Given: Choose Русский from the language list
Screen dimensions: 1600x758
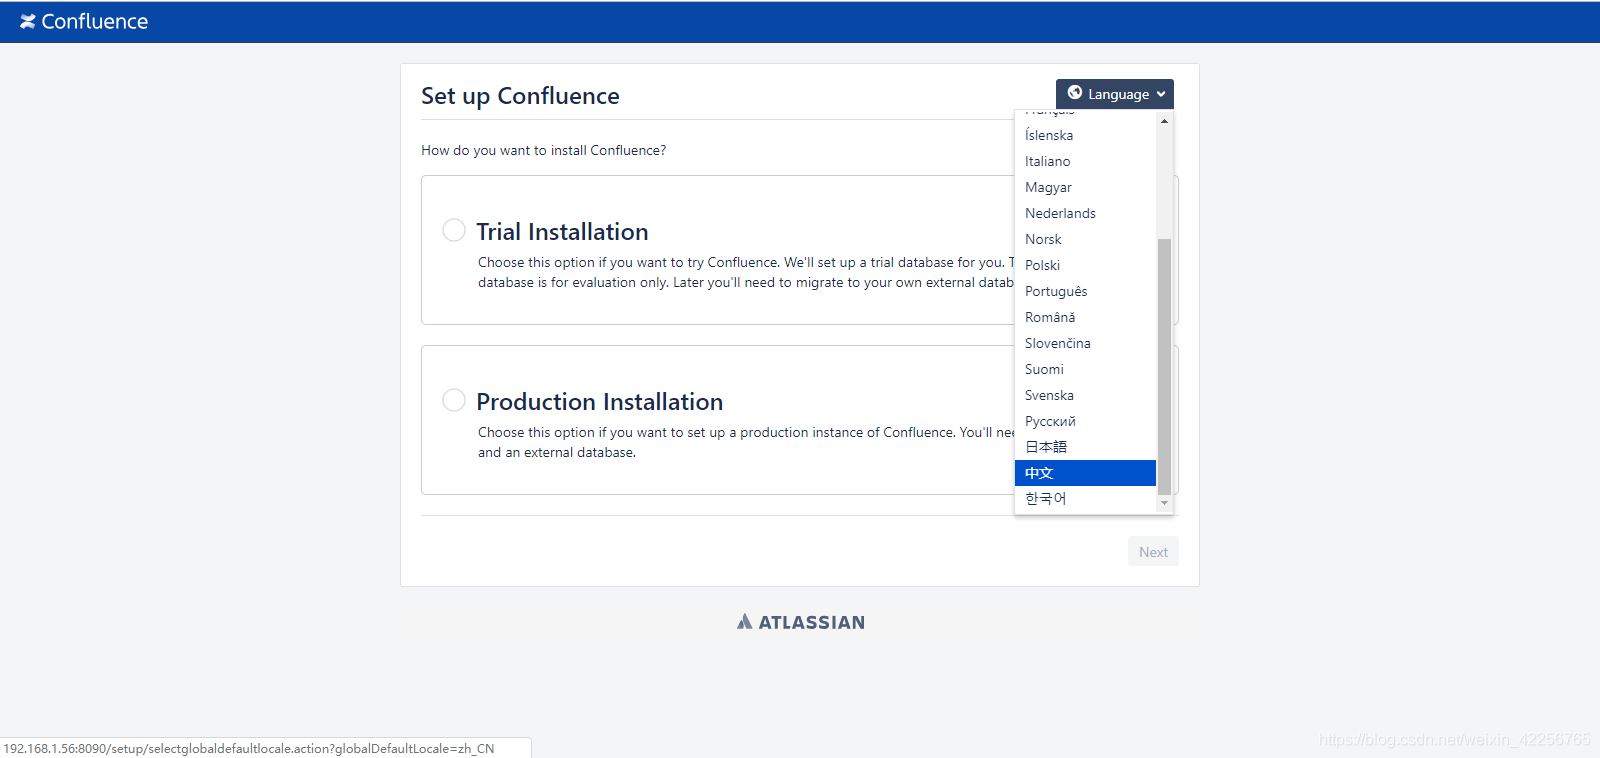Looking at the screenshot, I should (x=1085, y=421).
